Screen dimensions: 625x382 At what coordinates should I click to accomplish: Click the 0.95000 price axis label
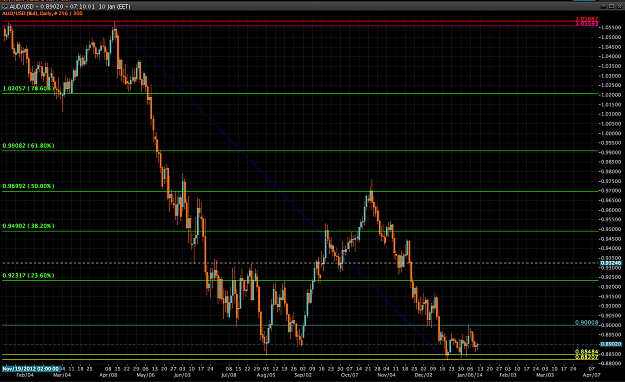coord(612,229)
